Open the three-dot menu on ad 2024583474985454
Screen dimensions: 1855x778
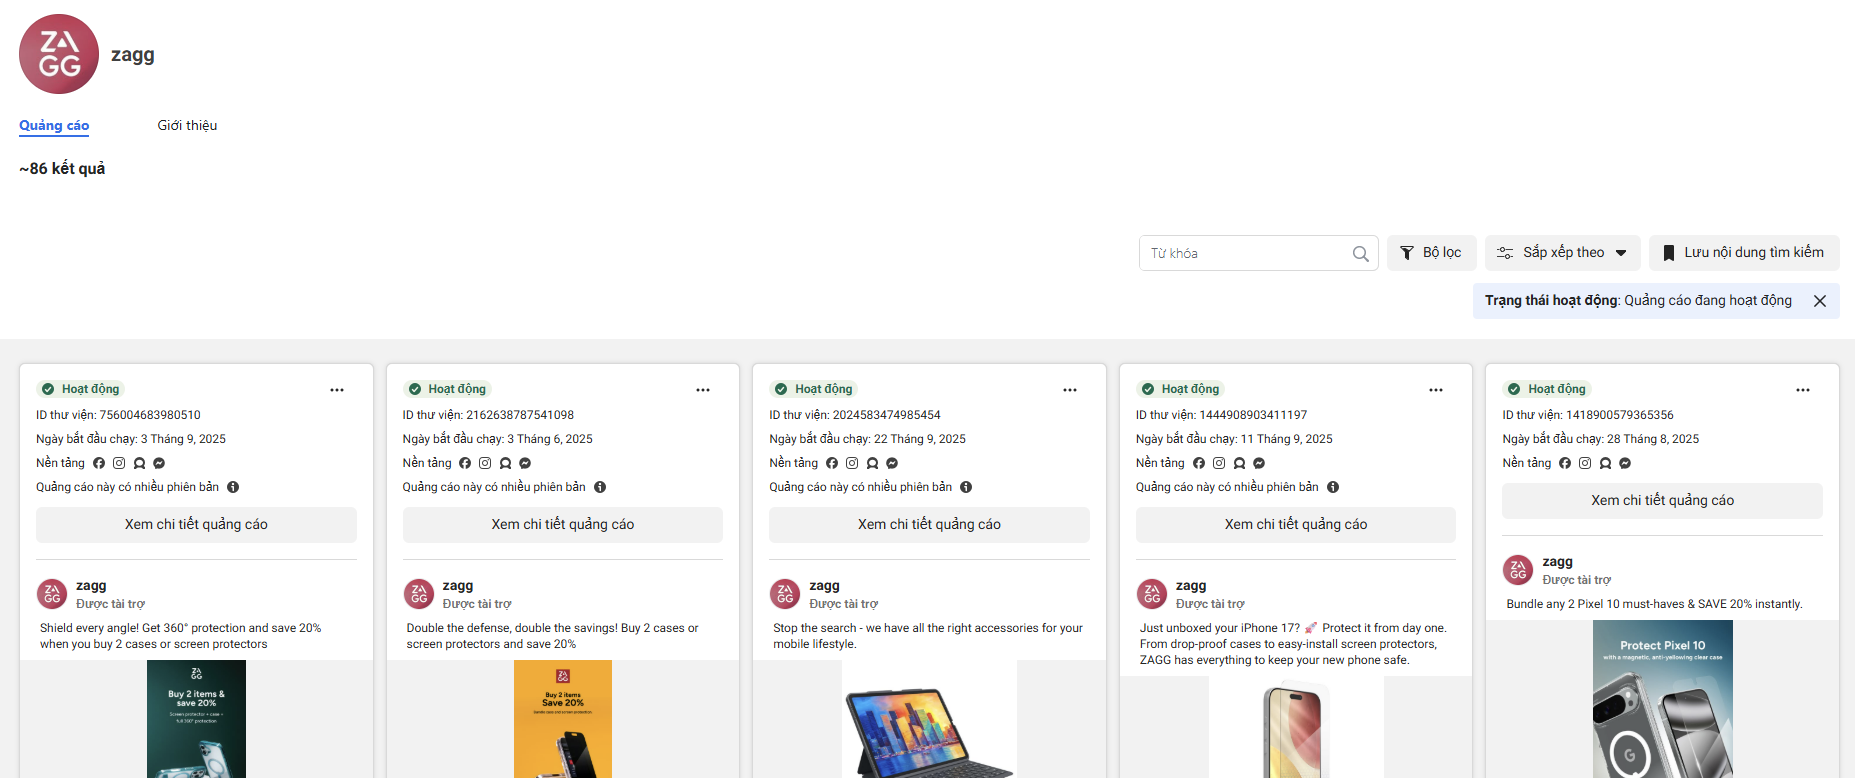pos(1070,390)
